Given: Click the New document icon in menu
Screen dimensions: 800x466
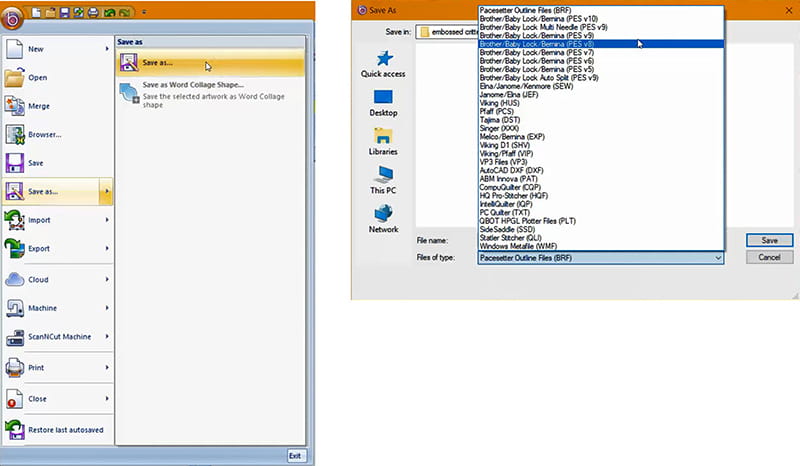Looking at the screenshot, I should pyautogui.click(x=15, y=48).
